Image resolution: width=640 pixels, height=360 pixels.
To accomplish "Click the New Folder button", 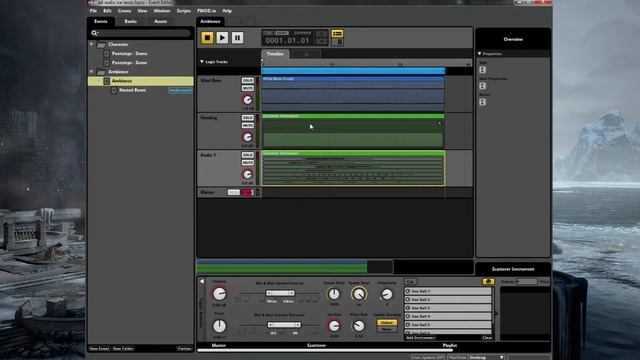I will (x=123, y=349).
